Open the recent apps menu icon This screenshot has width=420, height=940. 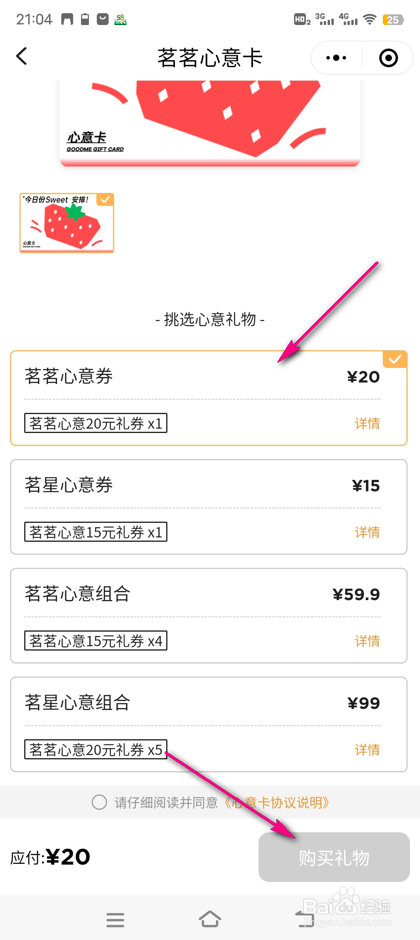tap(115, 919)
